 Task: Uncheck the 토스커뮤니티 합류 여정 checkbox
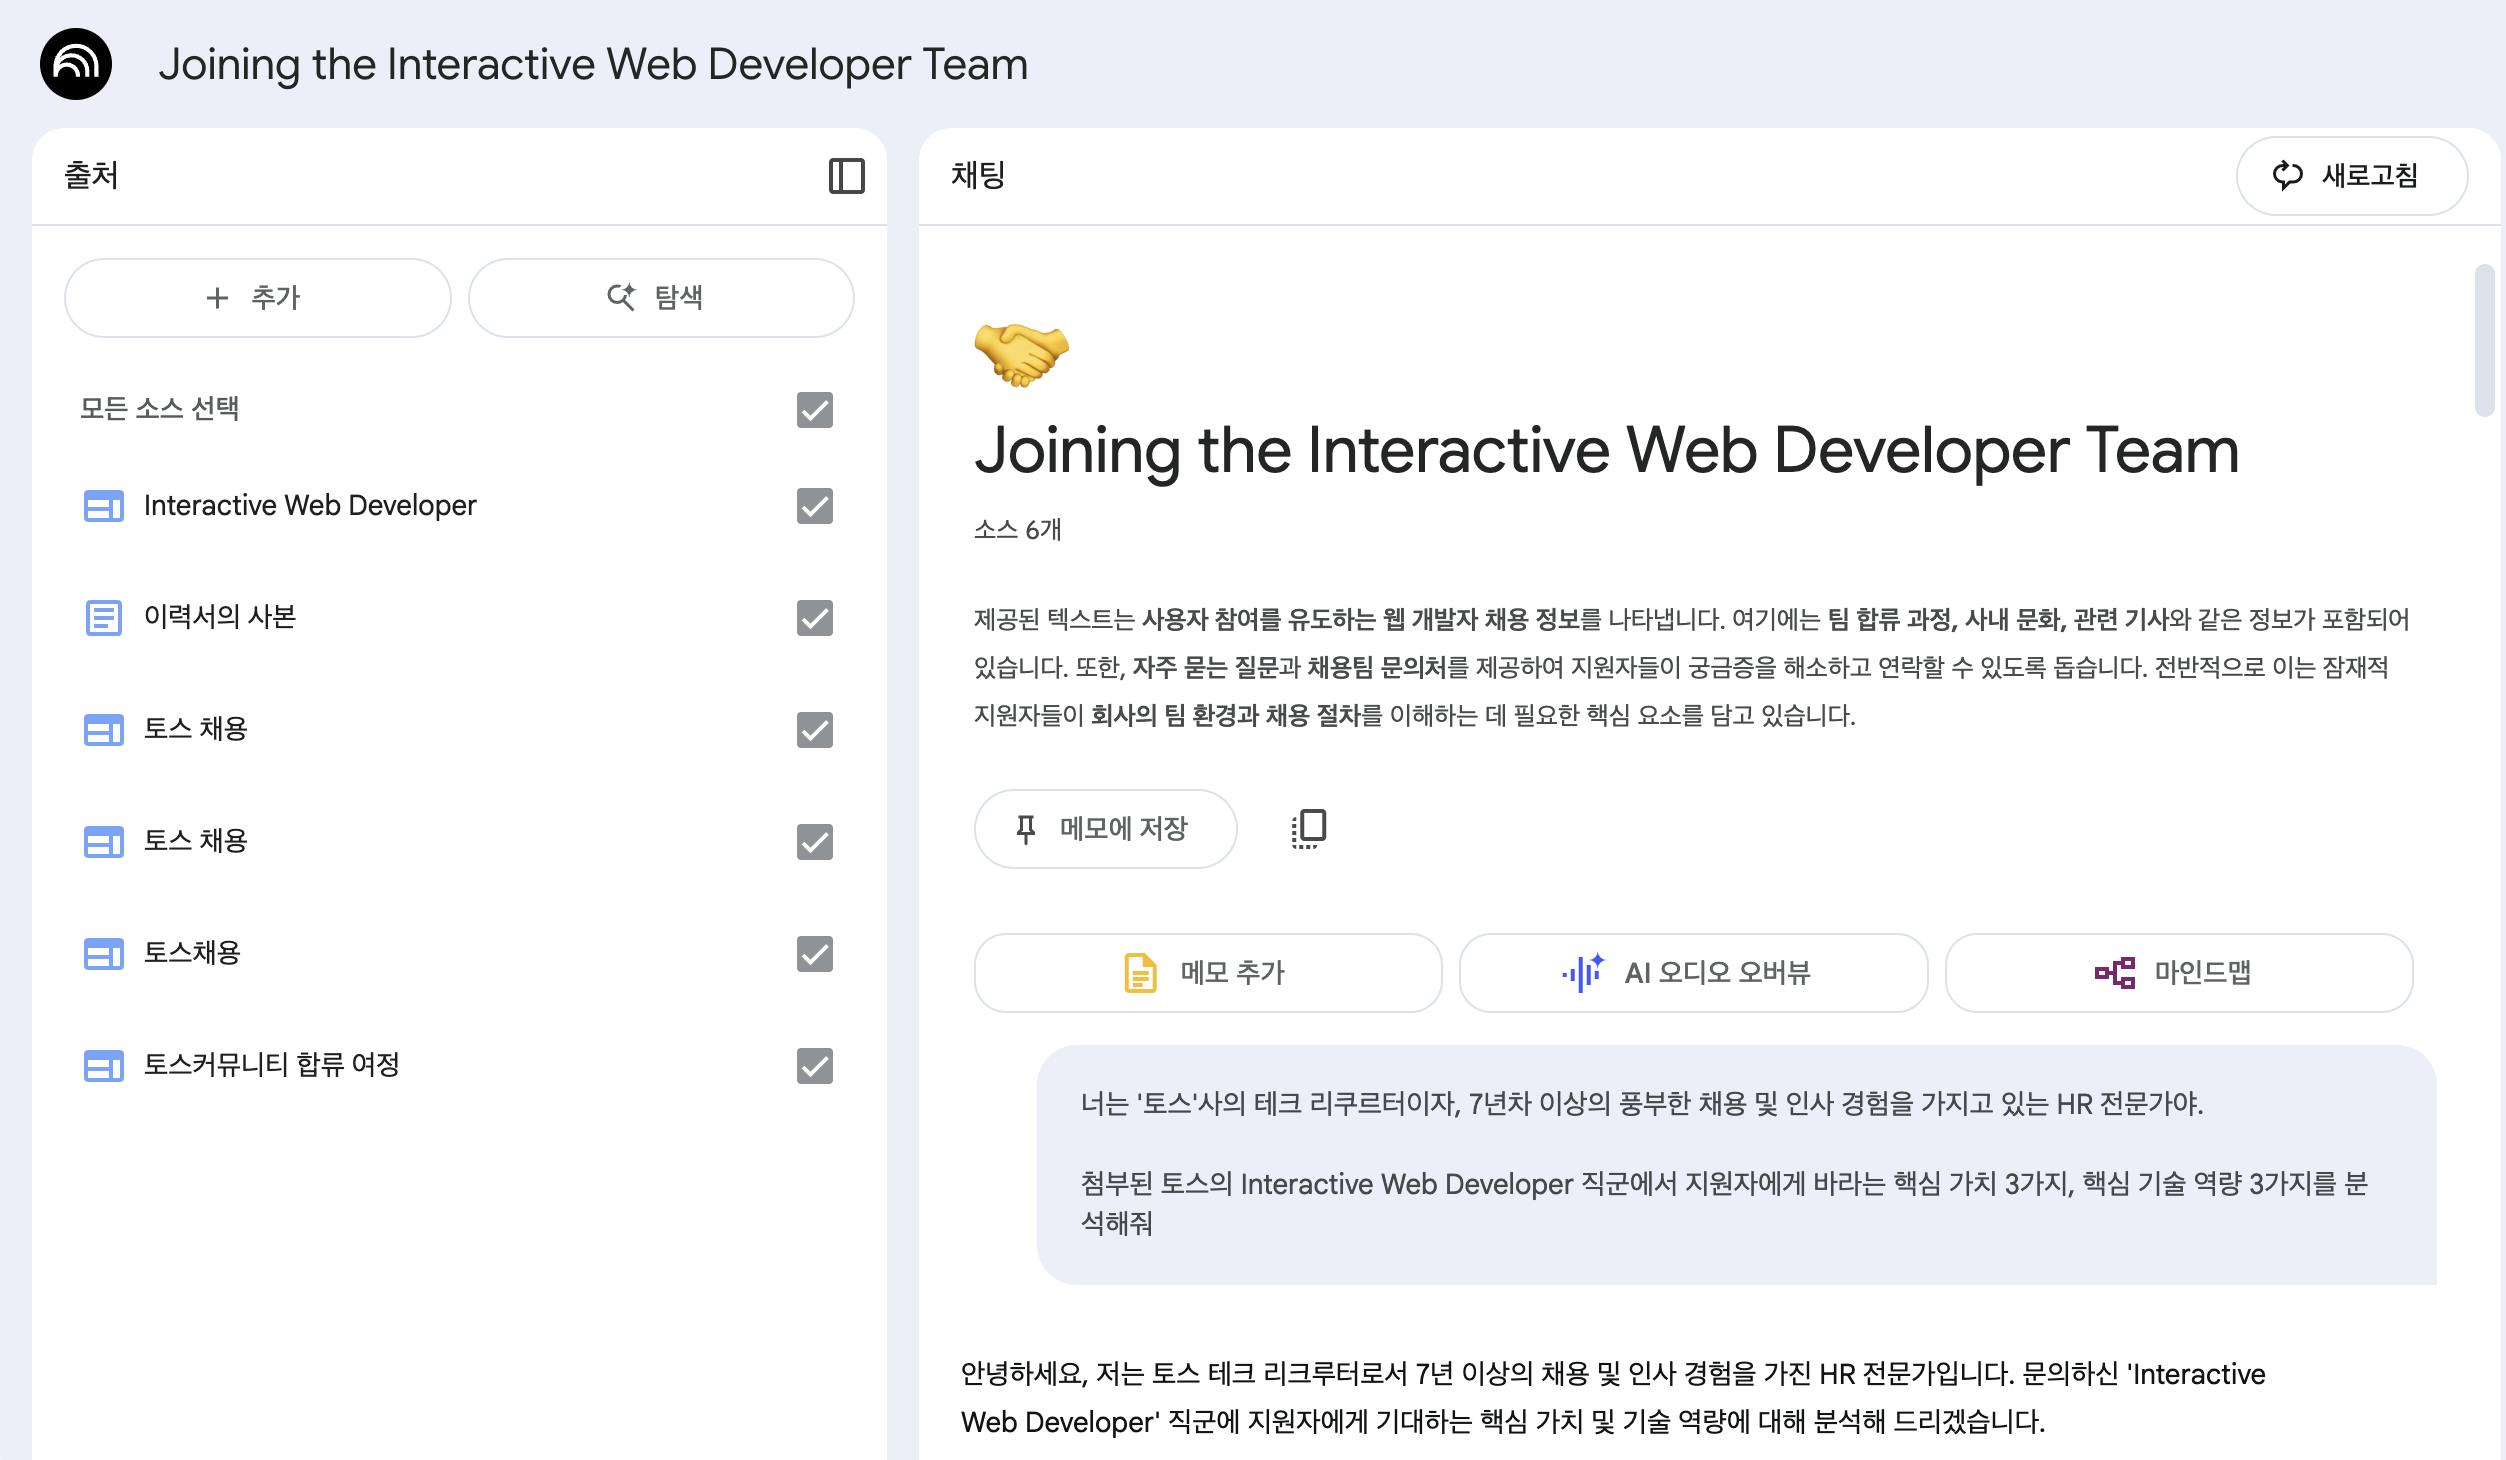pos(815,1066)
